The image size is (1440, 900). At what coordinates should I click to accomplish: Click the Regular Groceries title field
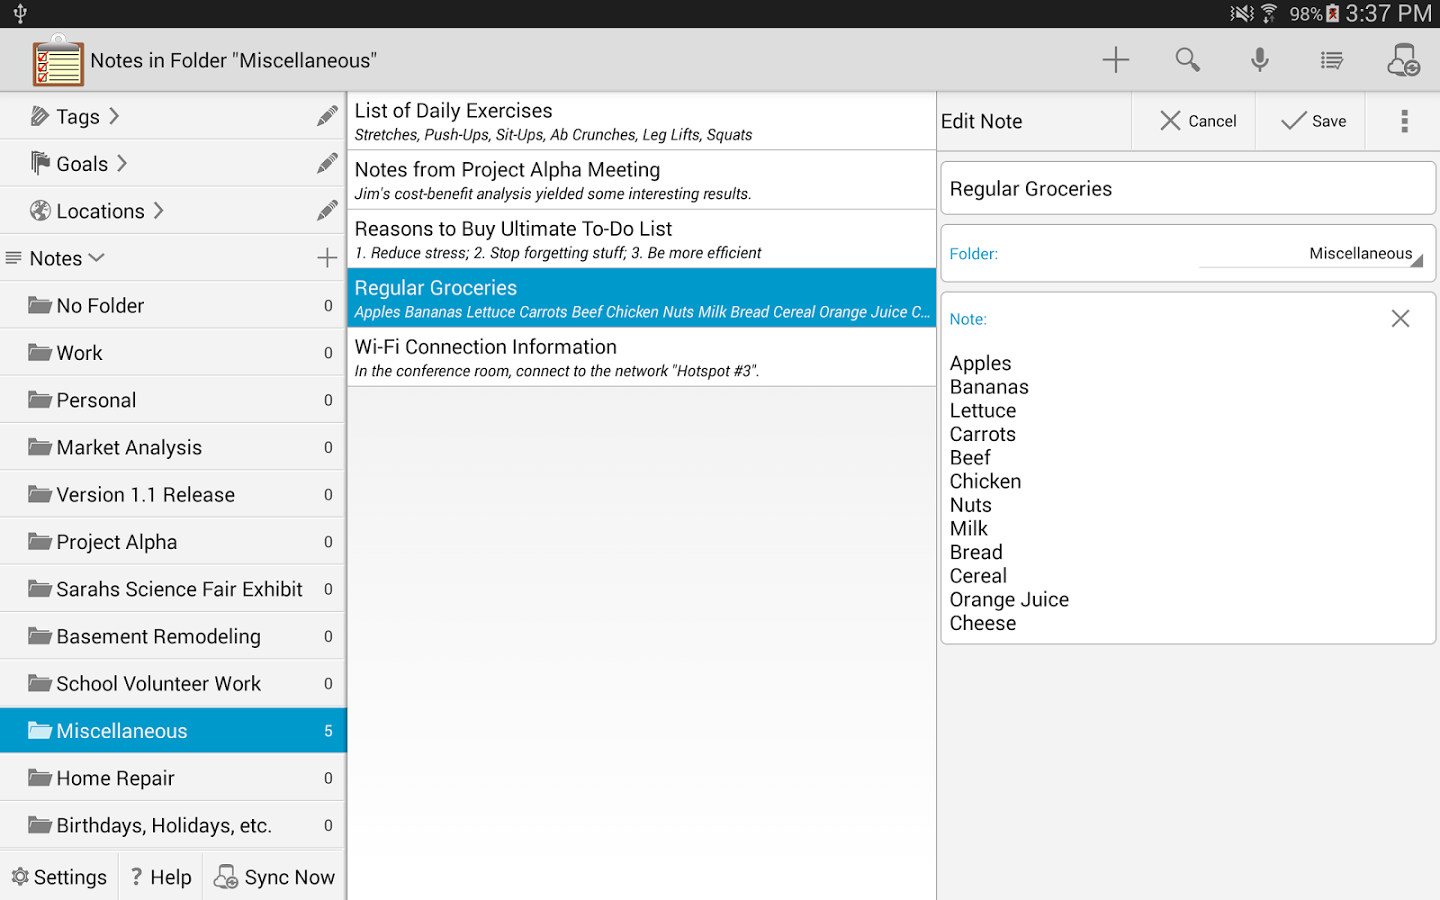coord(1188,188)
